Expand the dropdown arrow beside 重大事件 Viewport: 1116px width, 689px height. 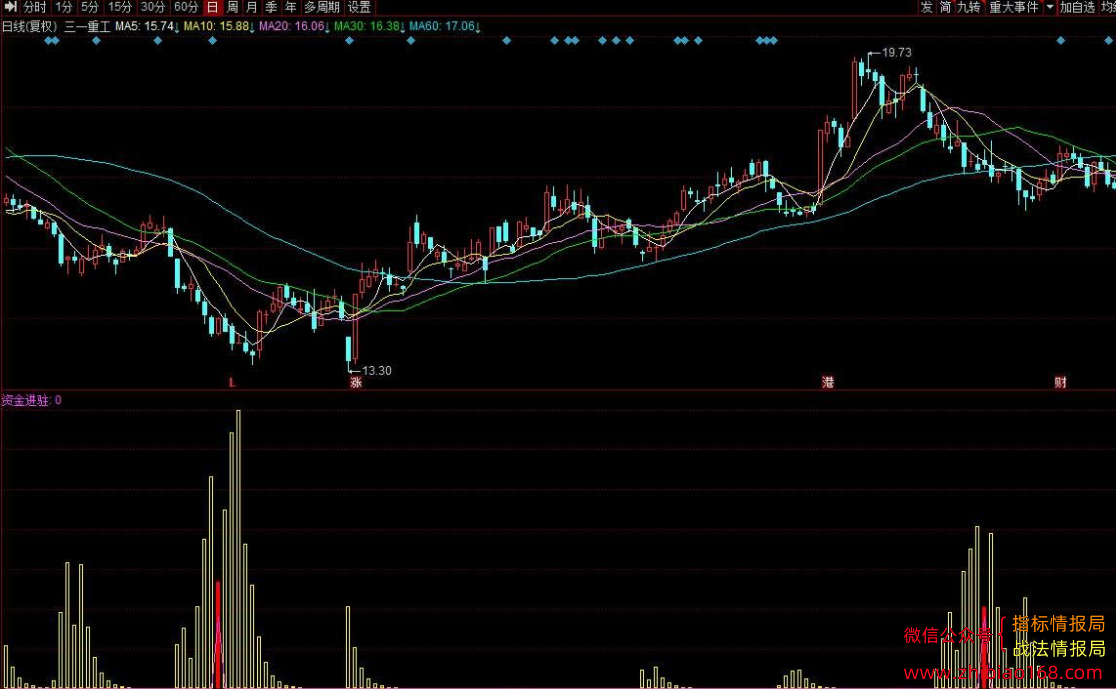click(1050, 7)
